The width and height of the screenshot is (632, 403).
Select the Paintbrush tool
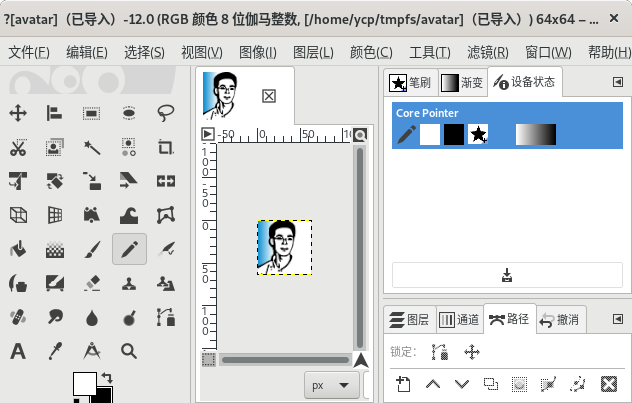(x=92, y=249)
